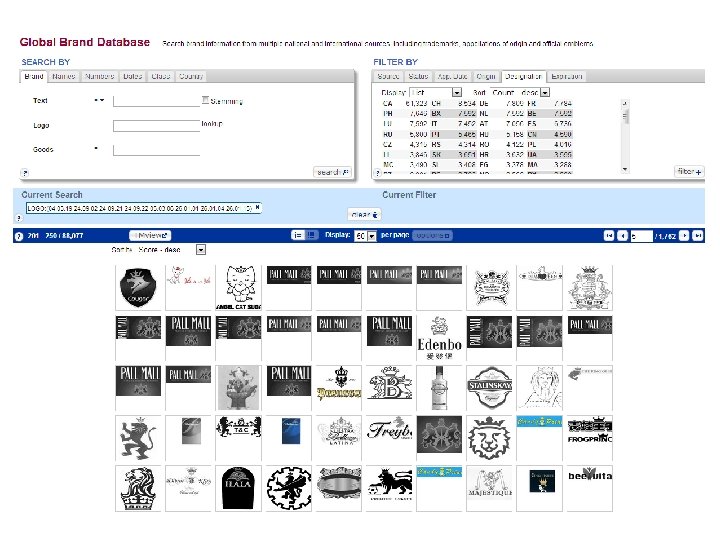Select the Dates search tab
The width and height of the screenshot is (720, 540).
click(133, 76)
